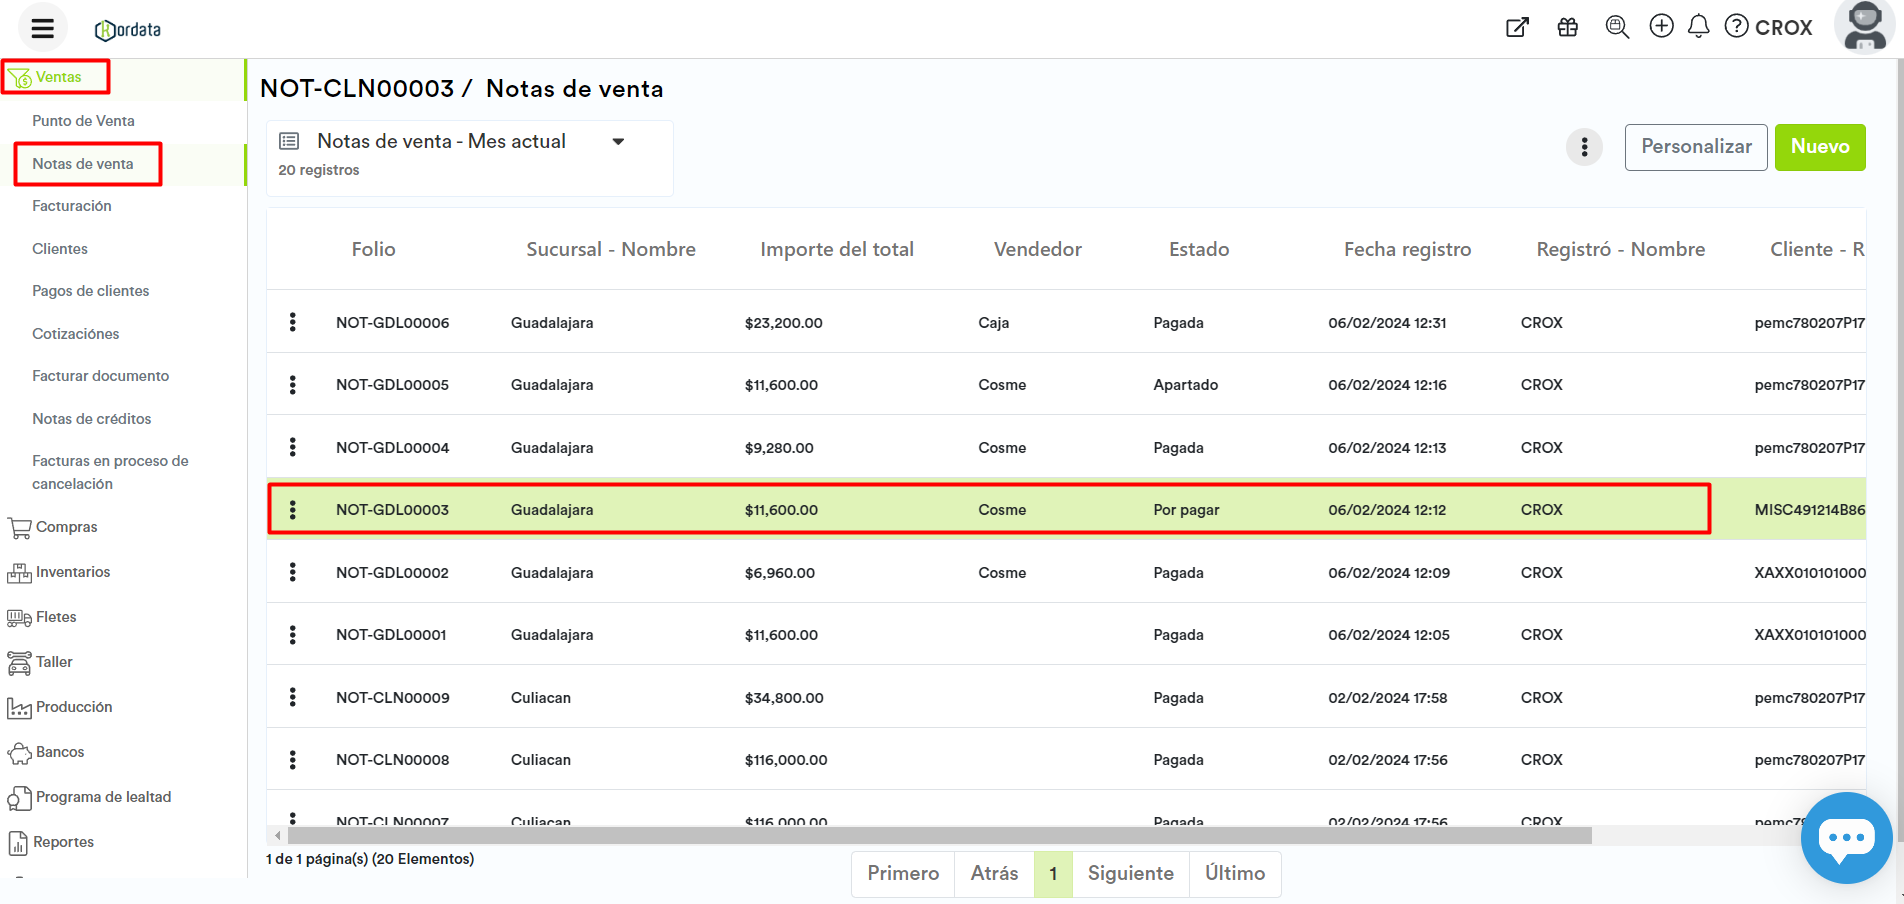Open row options for NOT-GDL00006

[293, 322]
